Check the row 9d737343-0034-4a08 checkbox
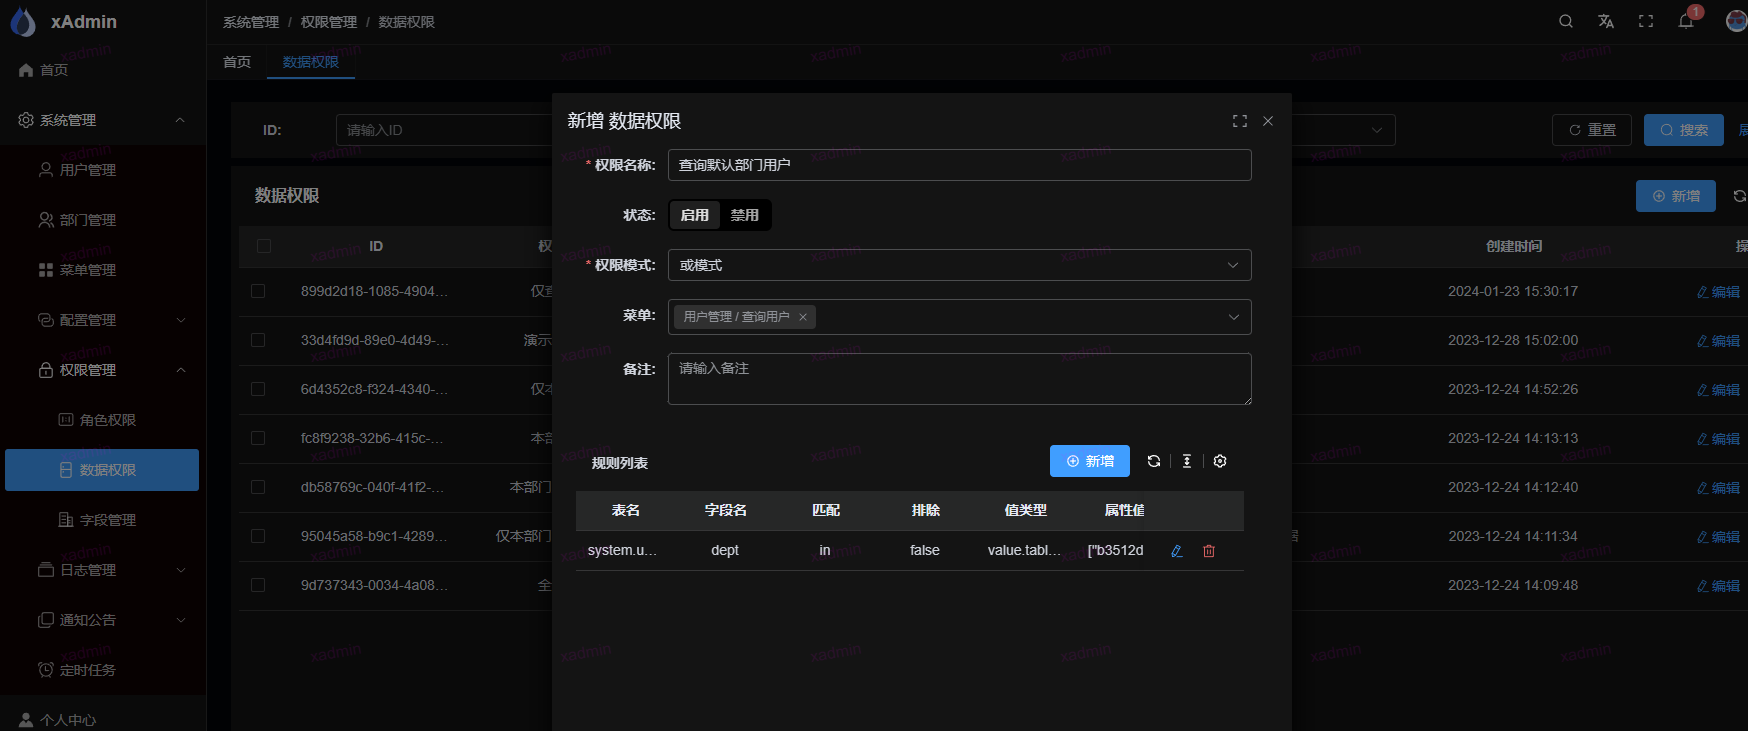The height and width of the screenshot is (731, 1748). 258,585
